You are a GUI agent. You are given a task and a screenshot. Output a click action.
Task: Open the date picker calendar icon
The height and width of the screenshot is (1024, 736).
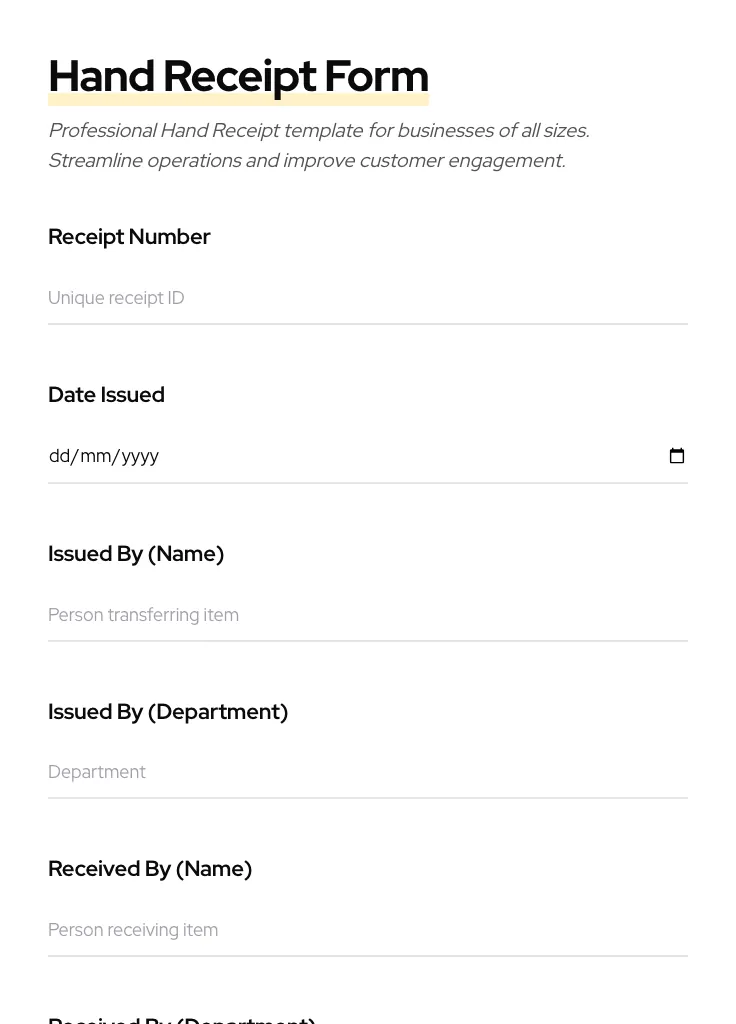677,456
